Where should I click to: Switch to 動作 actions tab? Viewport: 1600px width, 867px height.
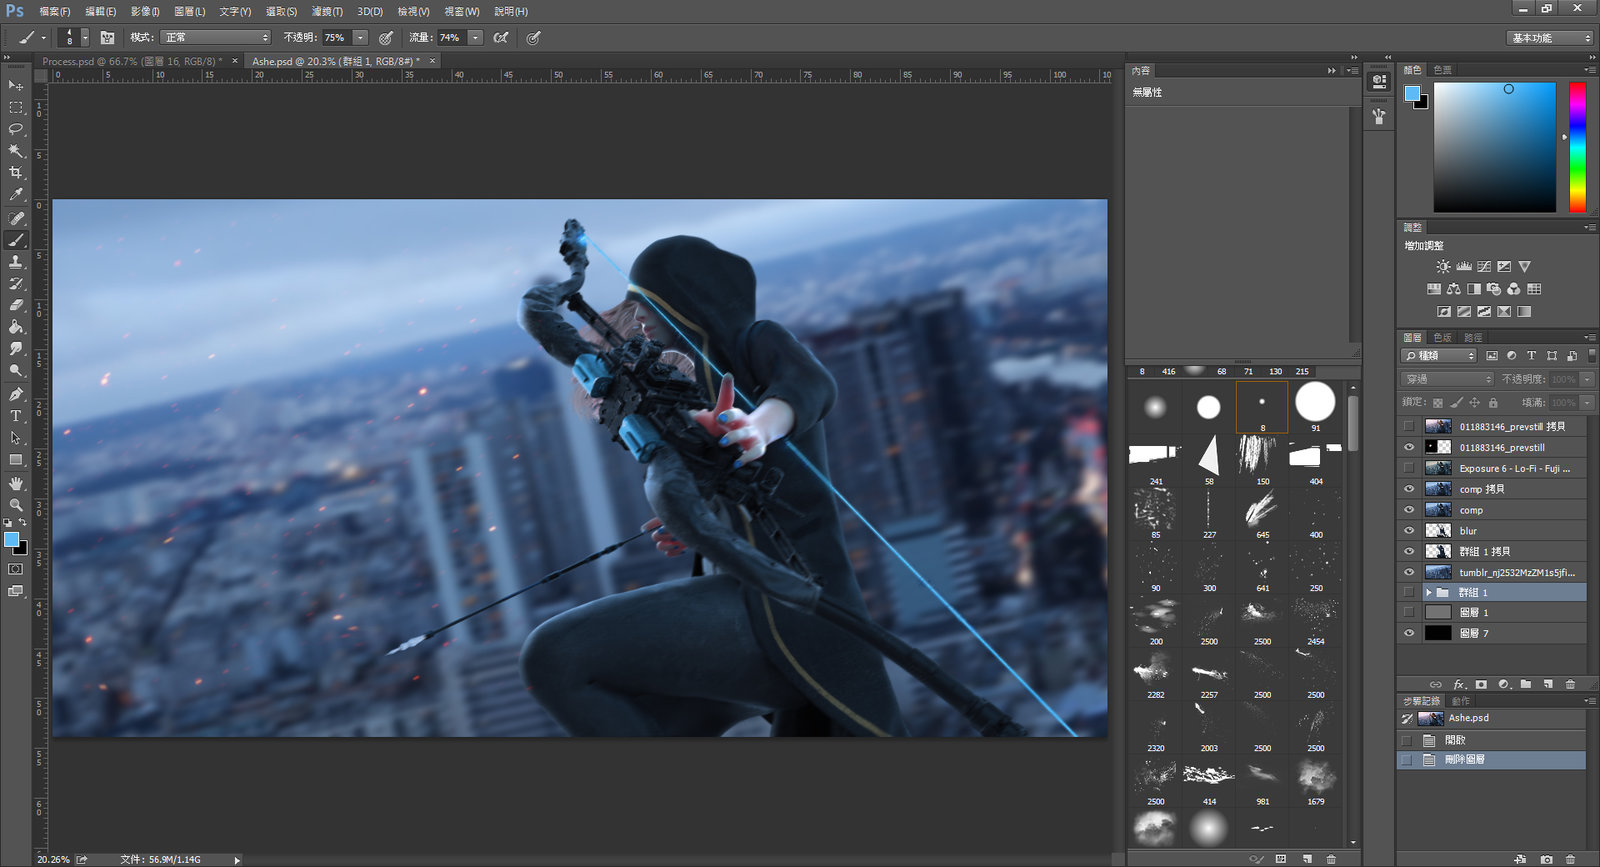tap(1461, 701)
